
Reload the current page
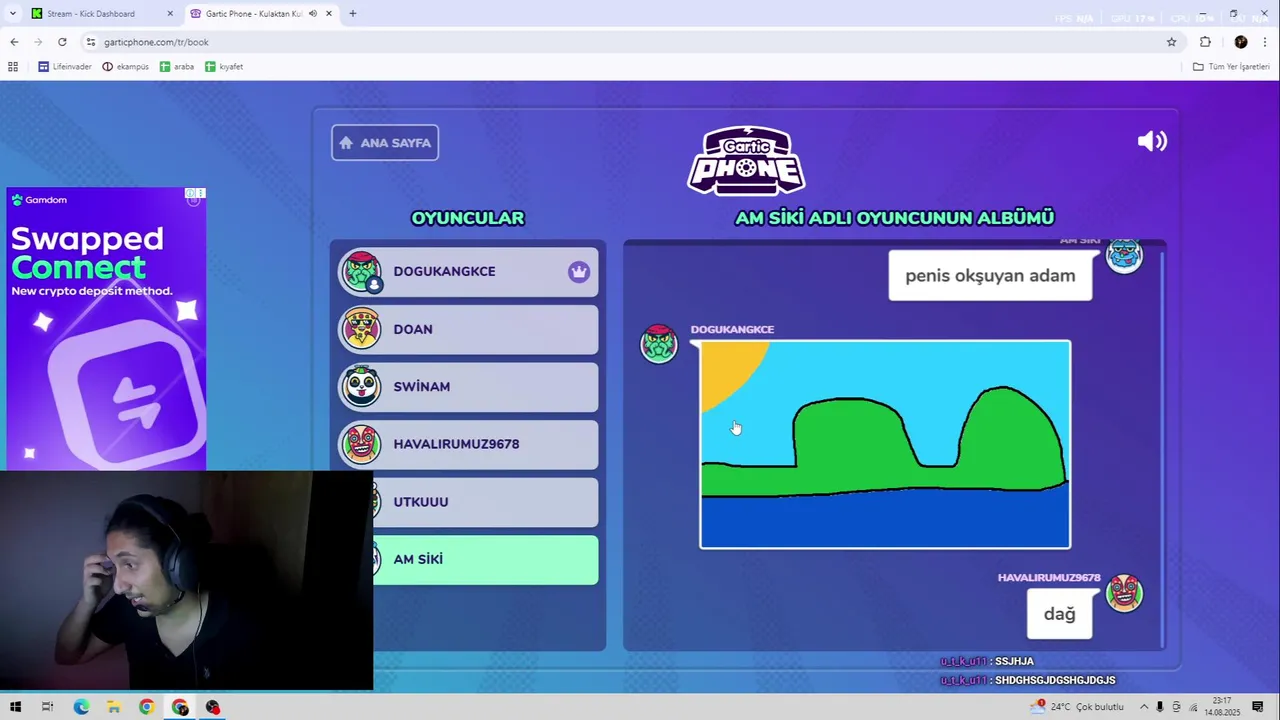click(62, 42)
